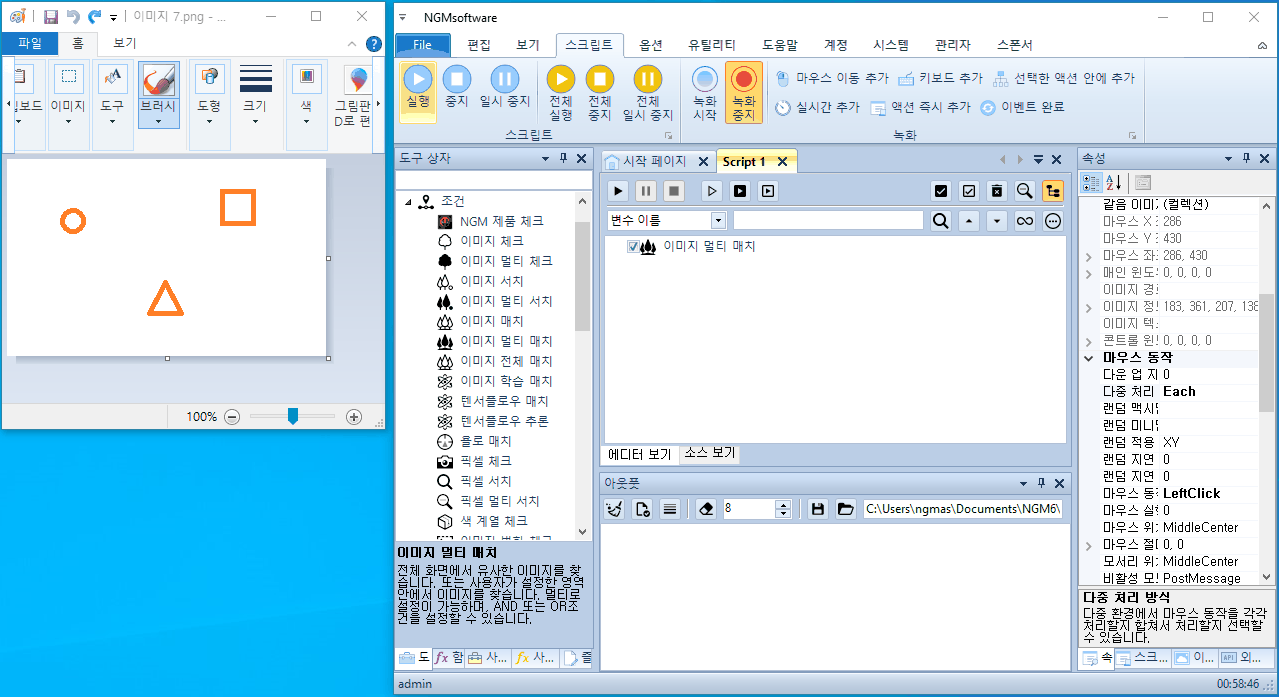Click the variable search input field
This screenshot has height=697, width=1279.
tap(828, 221)
